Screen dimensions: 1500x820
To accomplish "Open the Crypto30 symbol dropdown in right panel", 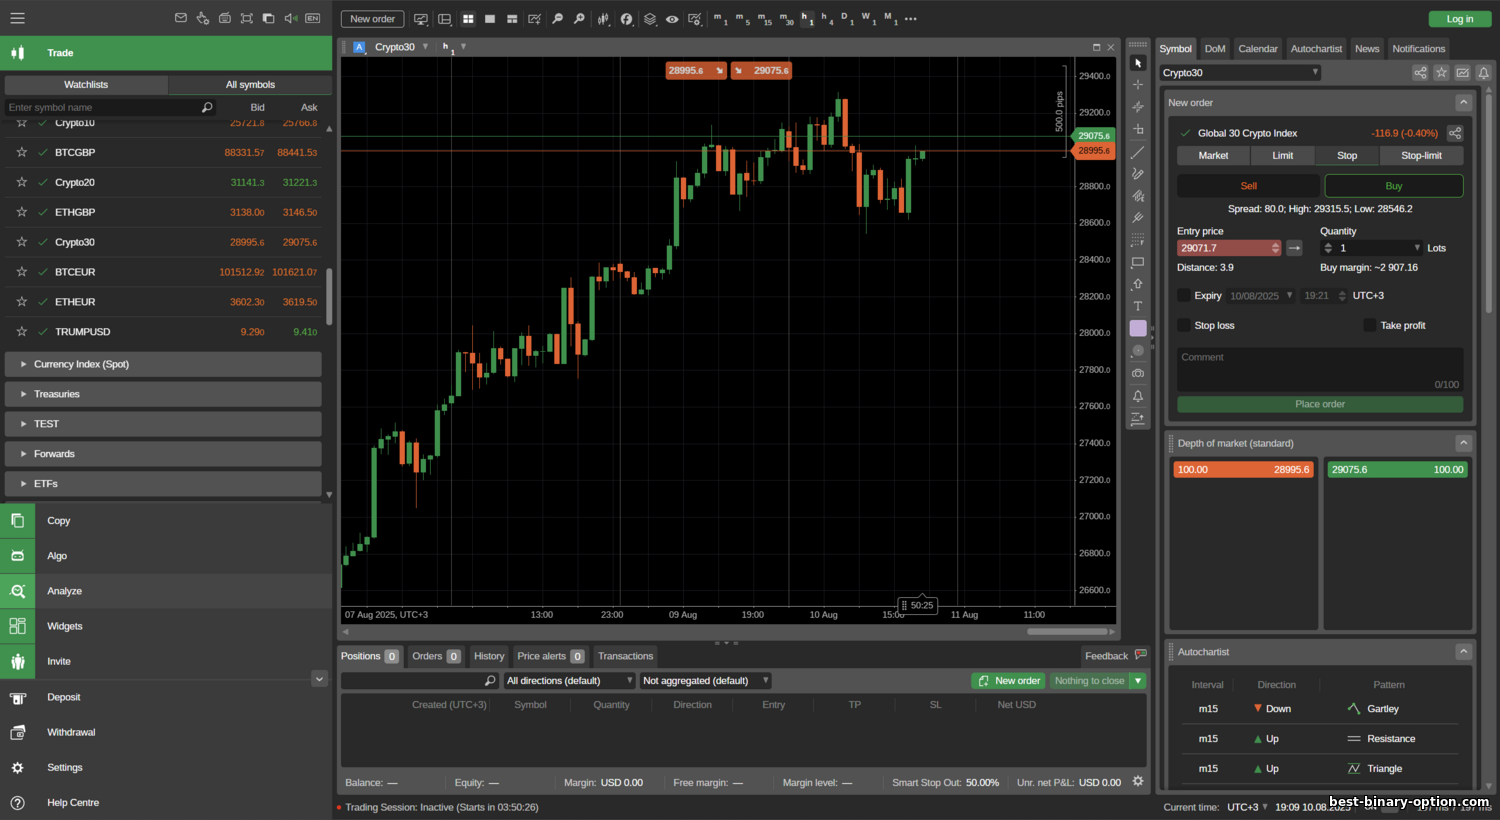I will [1240, 73].
